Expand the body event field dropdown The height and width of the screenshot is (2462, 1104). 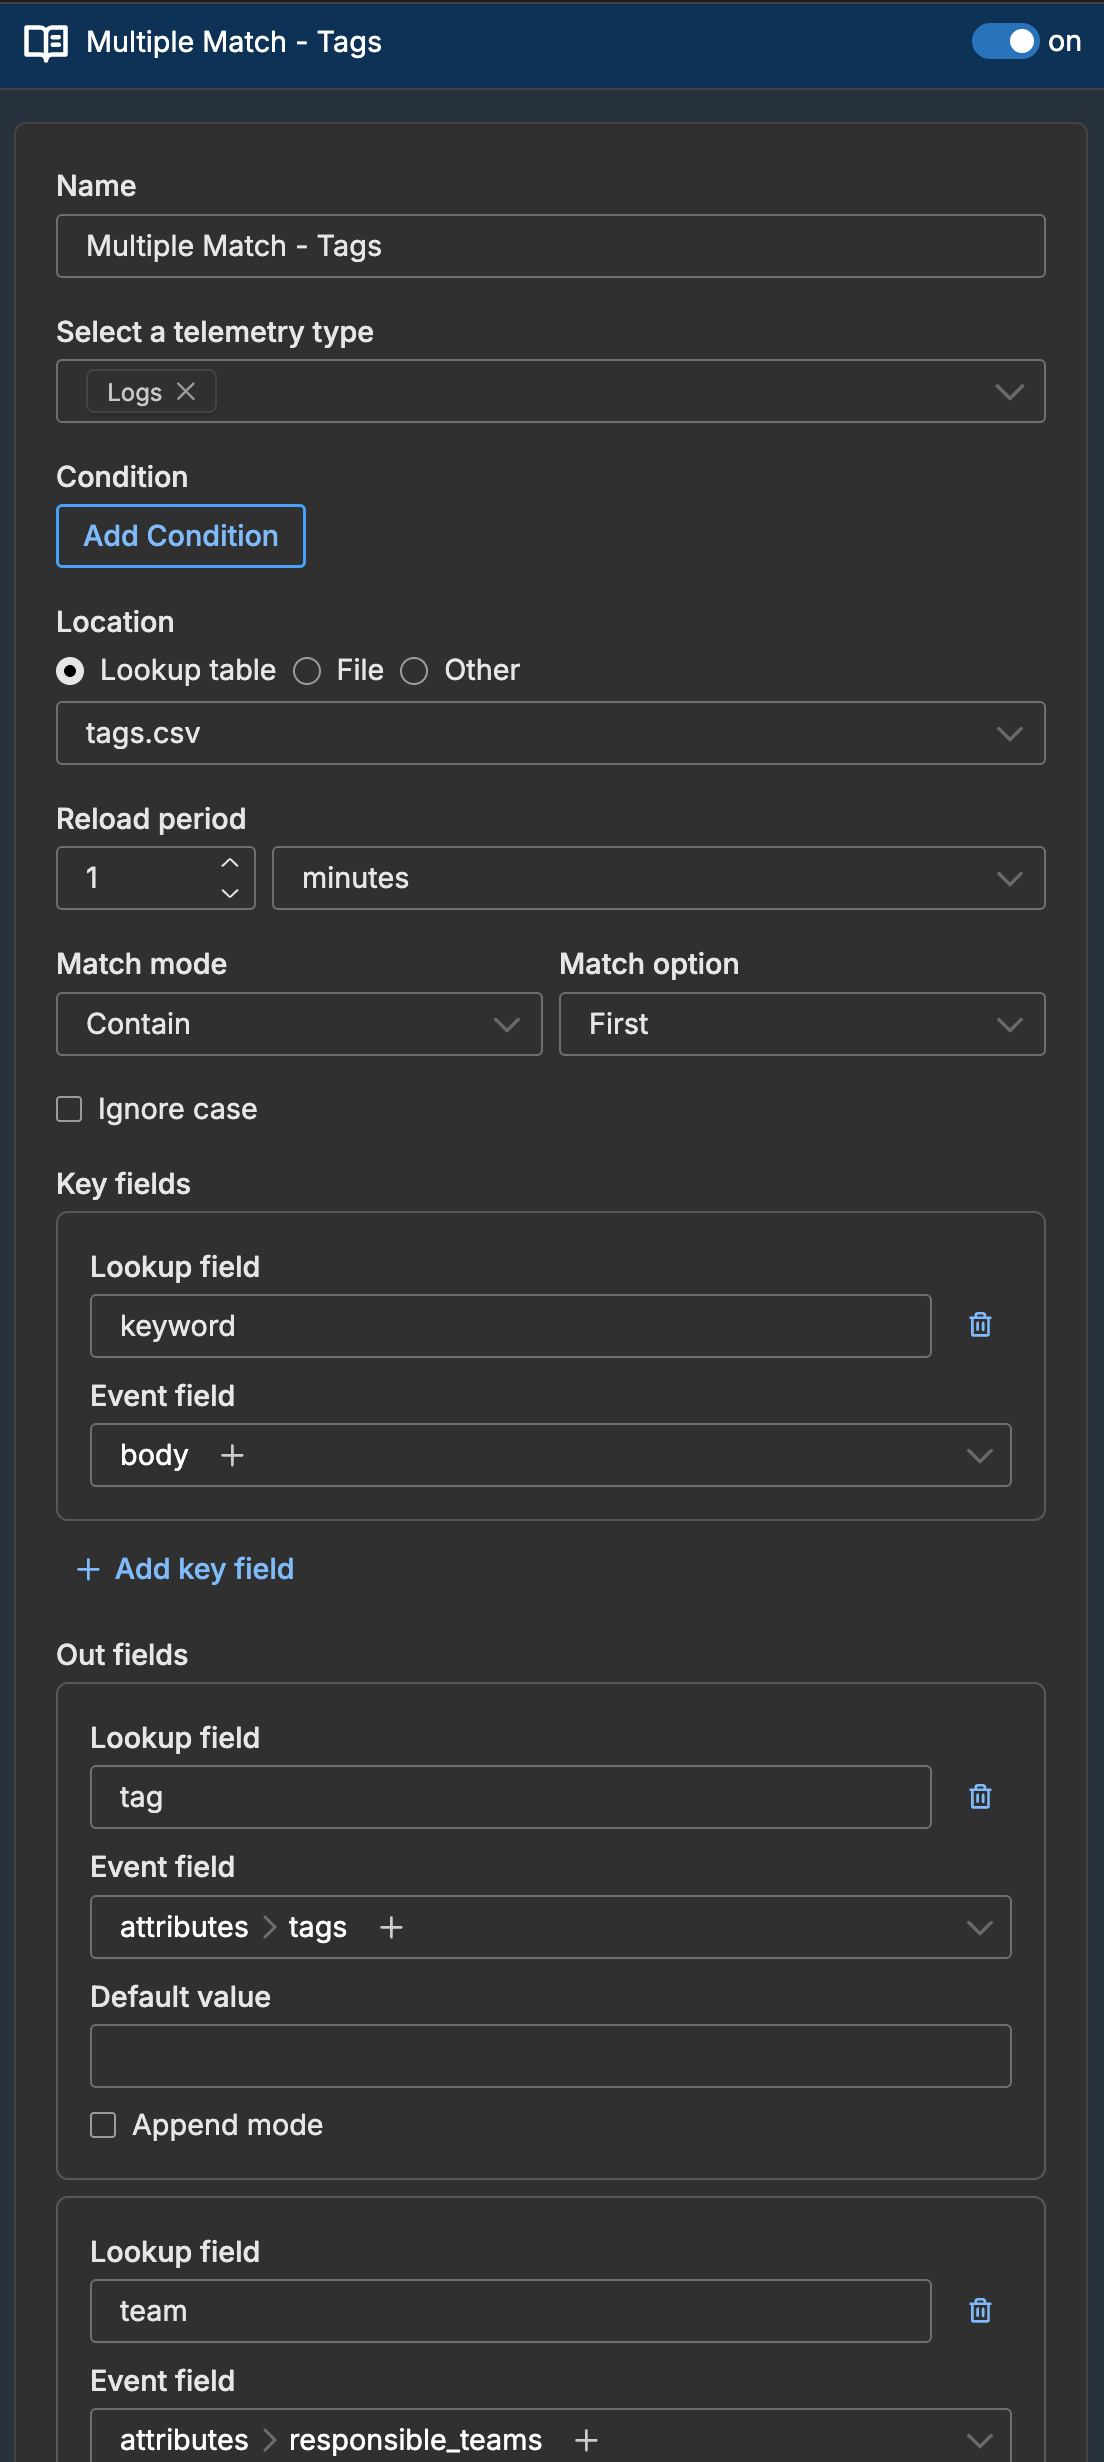[x=980, y=1455]
